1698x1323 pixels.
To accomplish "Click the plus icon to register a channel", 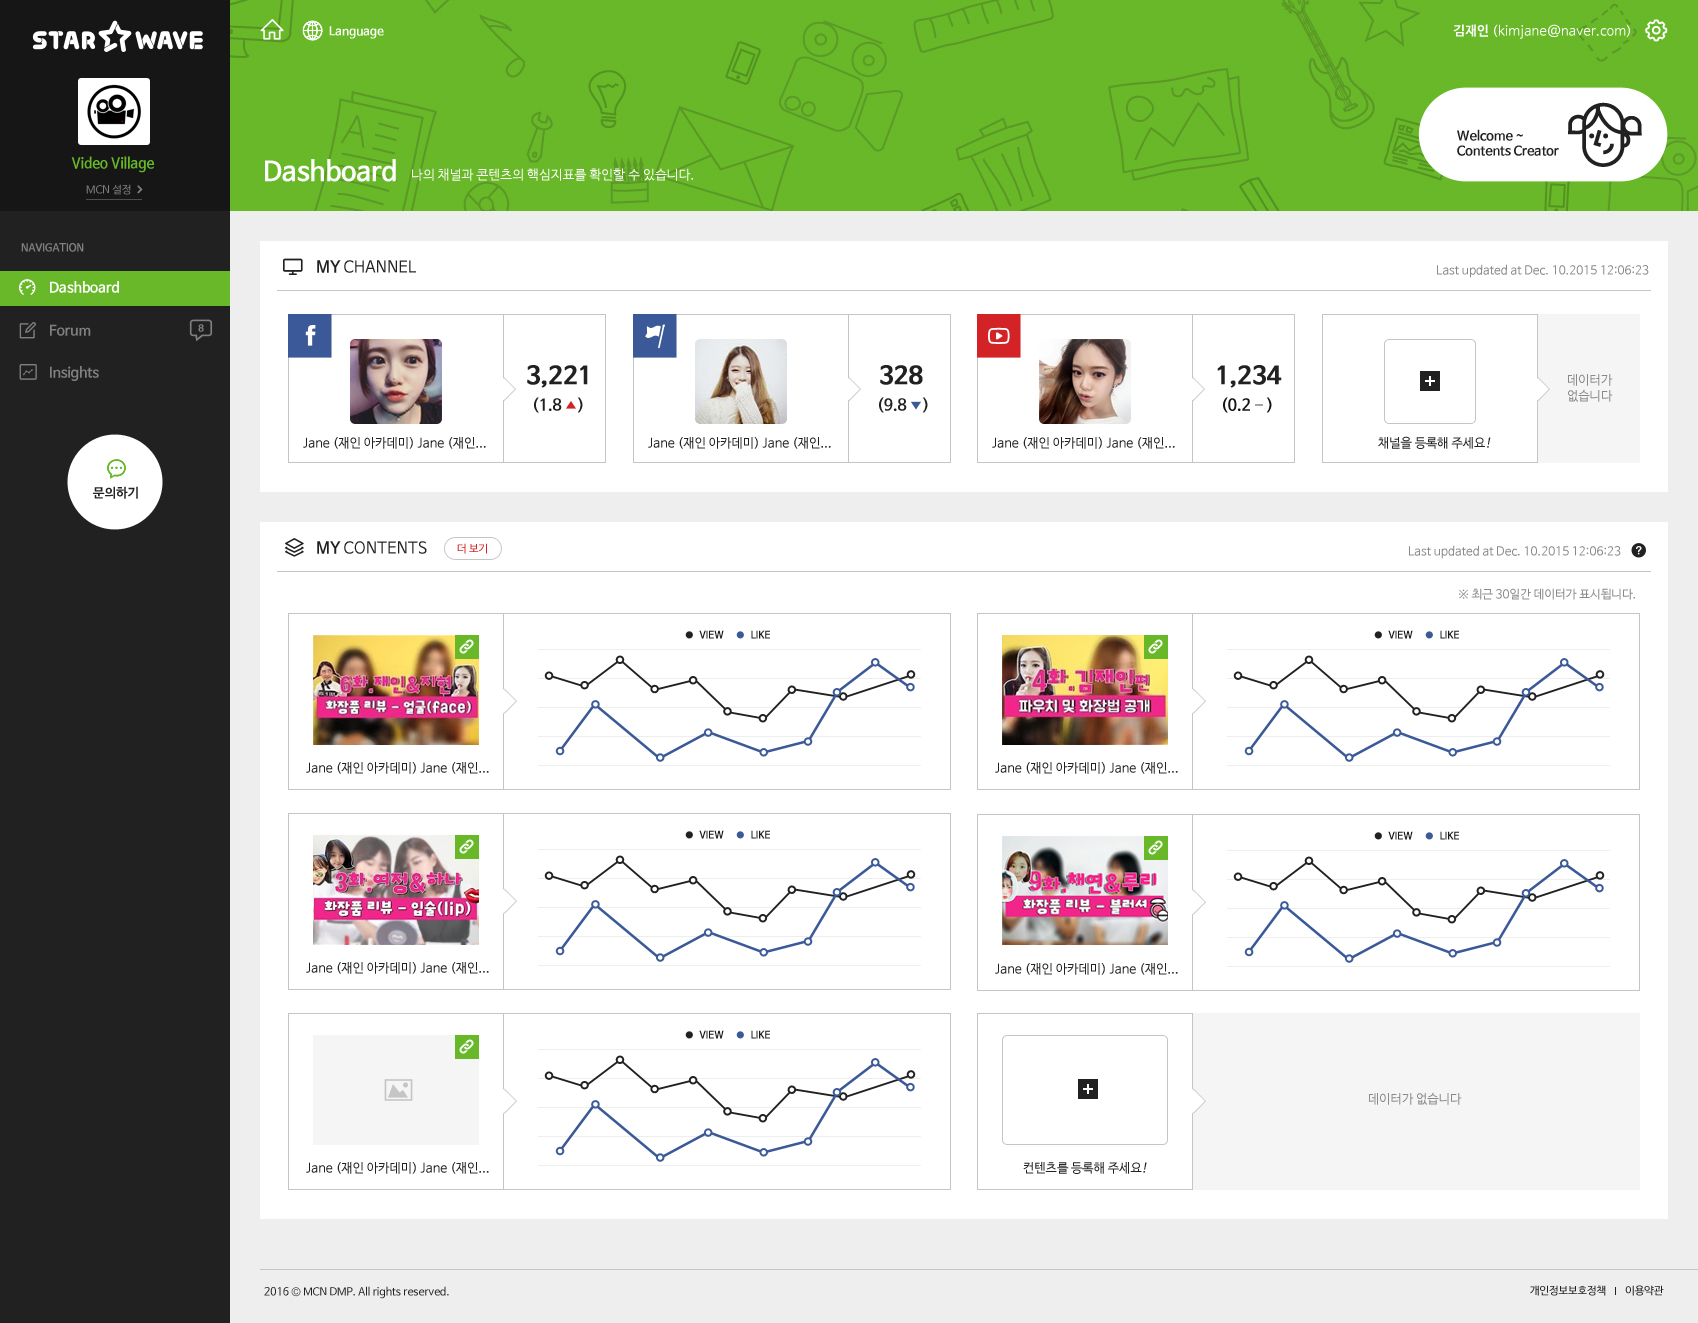I will 1430,381.
